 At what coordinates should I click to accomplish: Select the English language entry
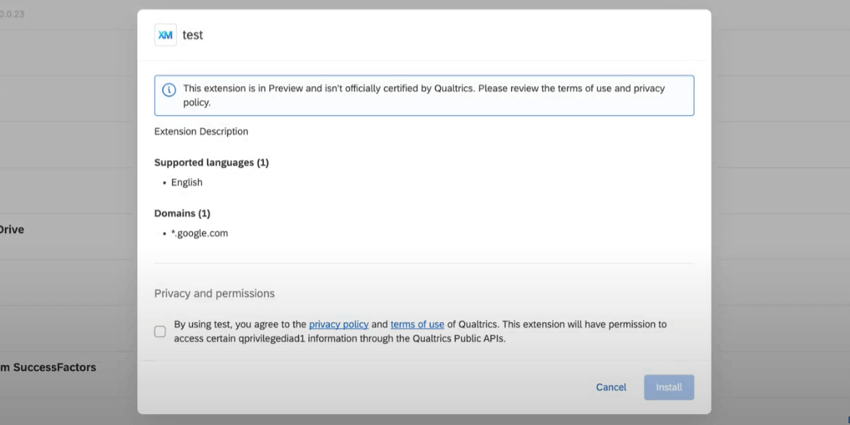187,182
